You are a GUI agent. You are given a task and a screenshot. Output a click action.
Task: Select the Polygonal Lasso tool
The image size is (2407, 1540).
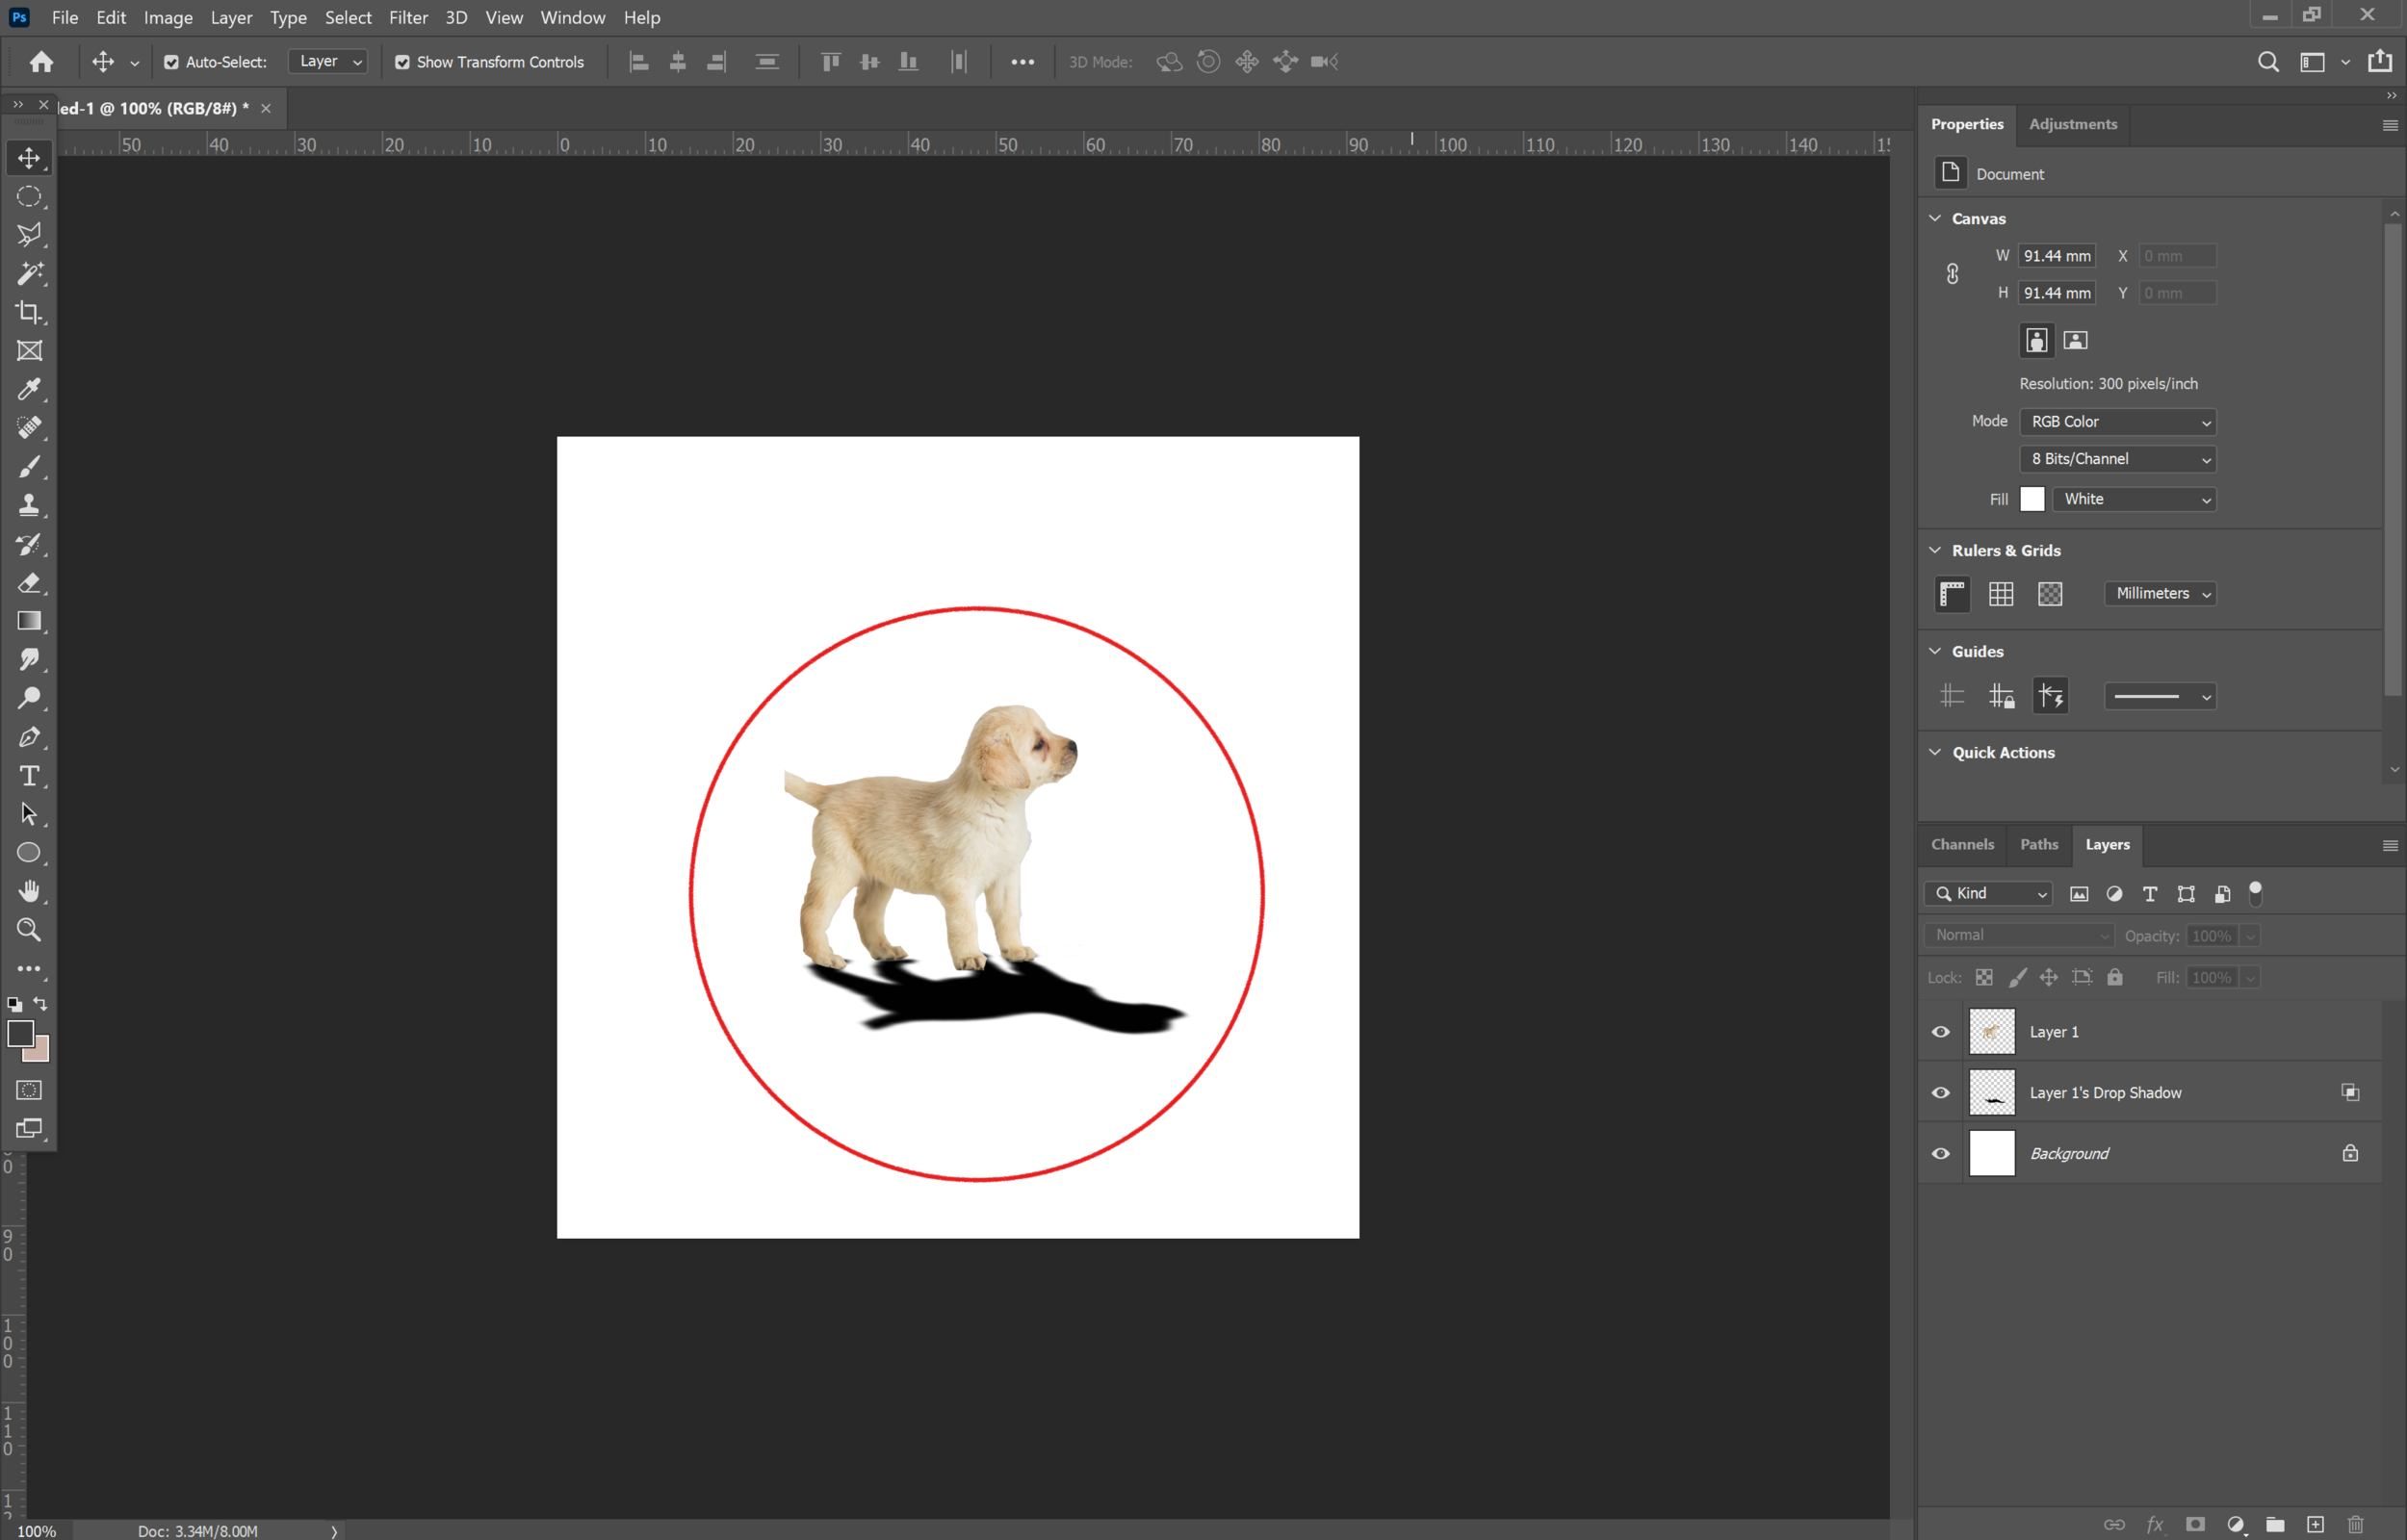(x=29, y=235)
